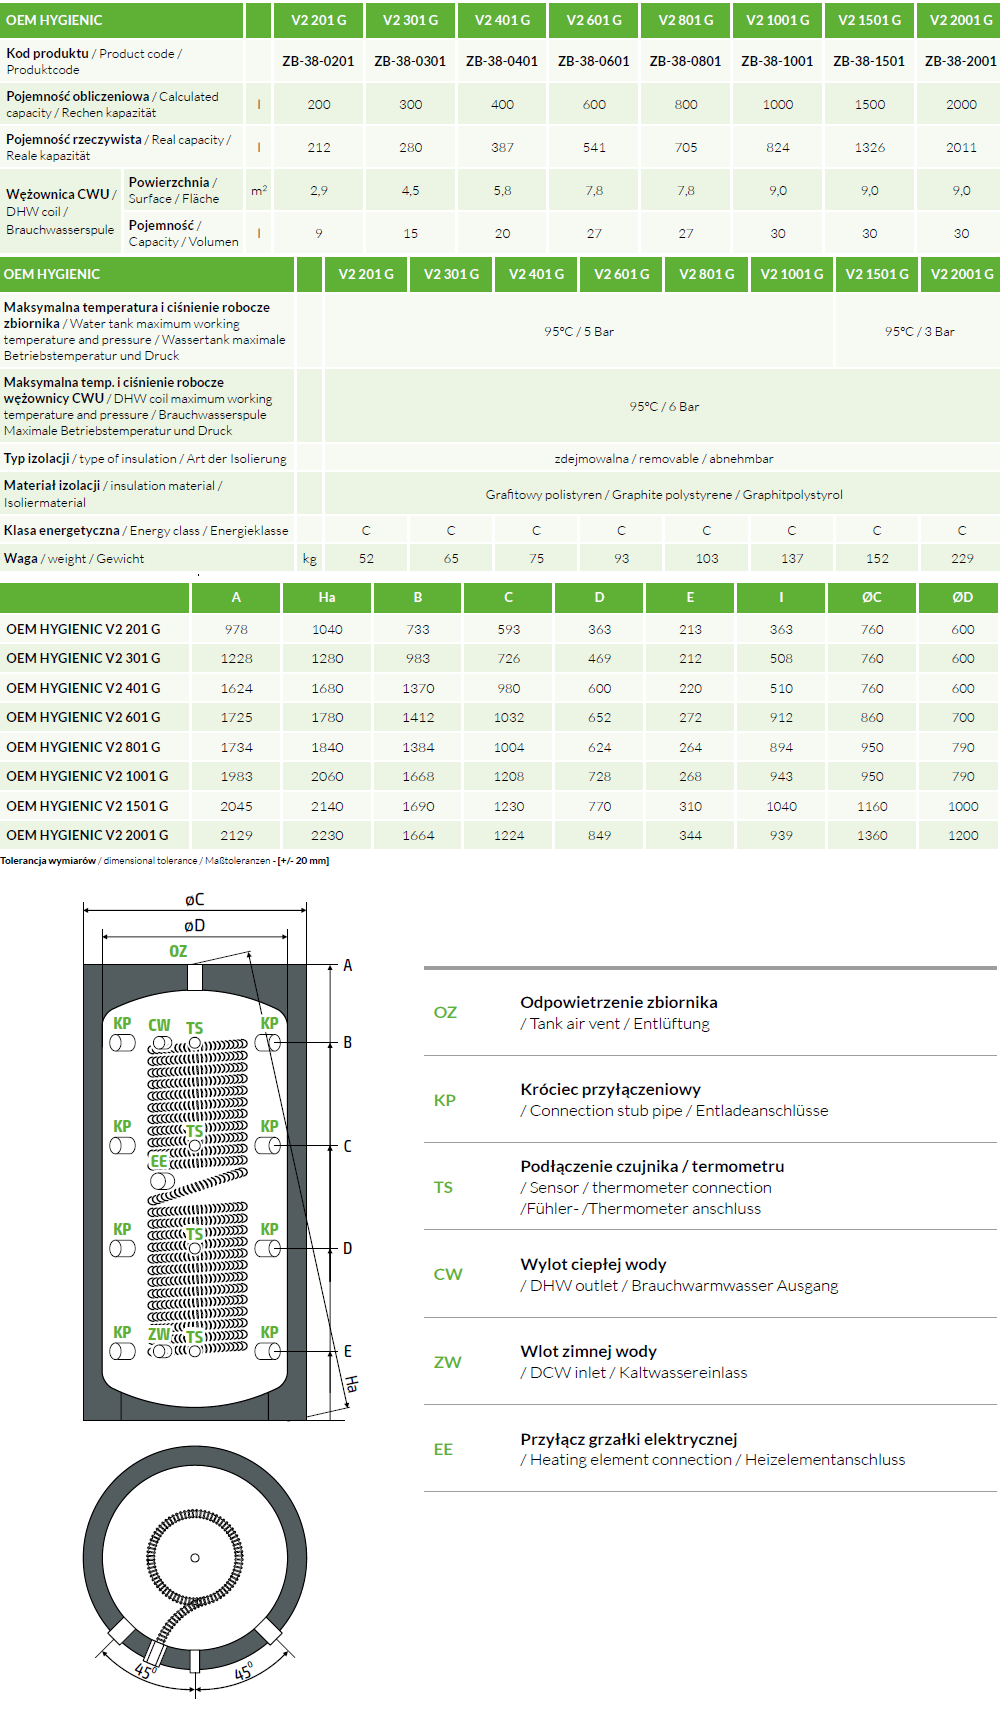Image resolution: width=1000 pixels, height=1710 pixels.
Task: Click the '95°C / 6 Bar' coil value
Action: pyautogui.click(x=664, y=407)
